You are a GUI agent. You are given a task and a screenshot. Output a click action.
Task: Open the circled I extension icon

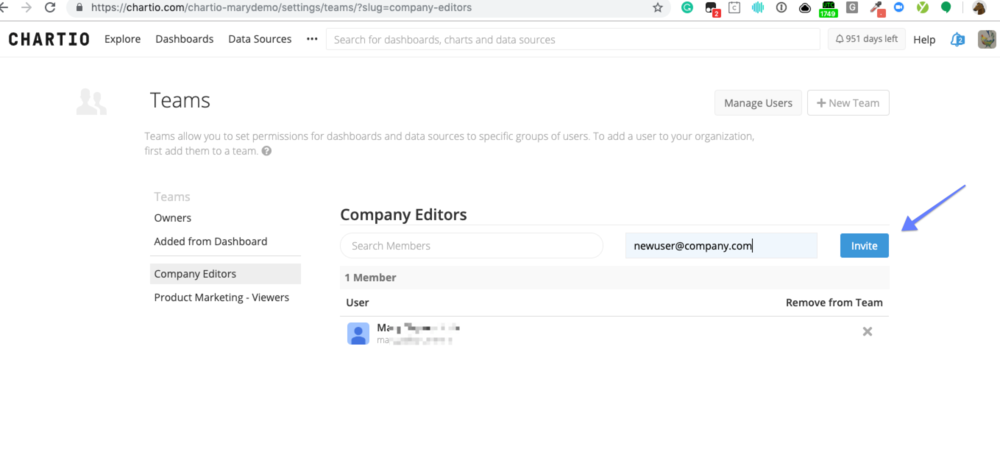click(x=781, y=8)
